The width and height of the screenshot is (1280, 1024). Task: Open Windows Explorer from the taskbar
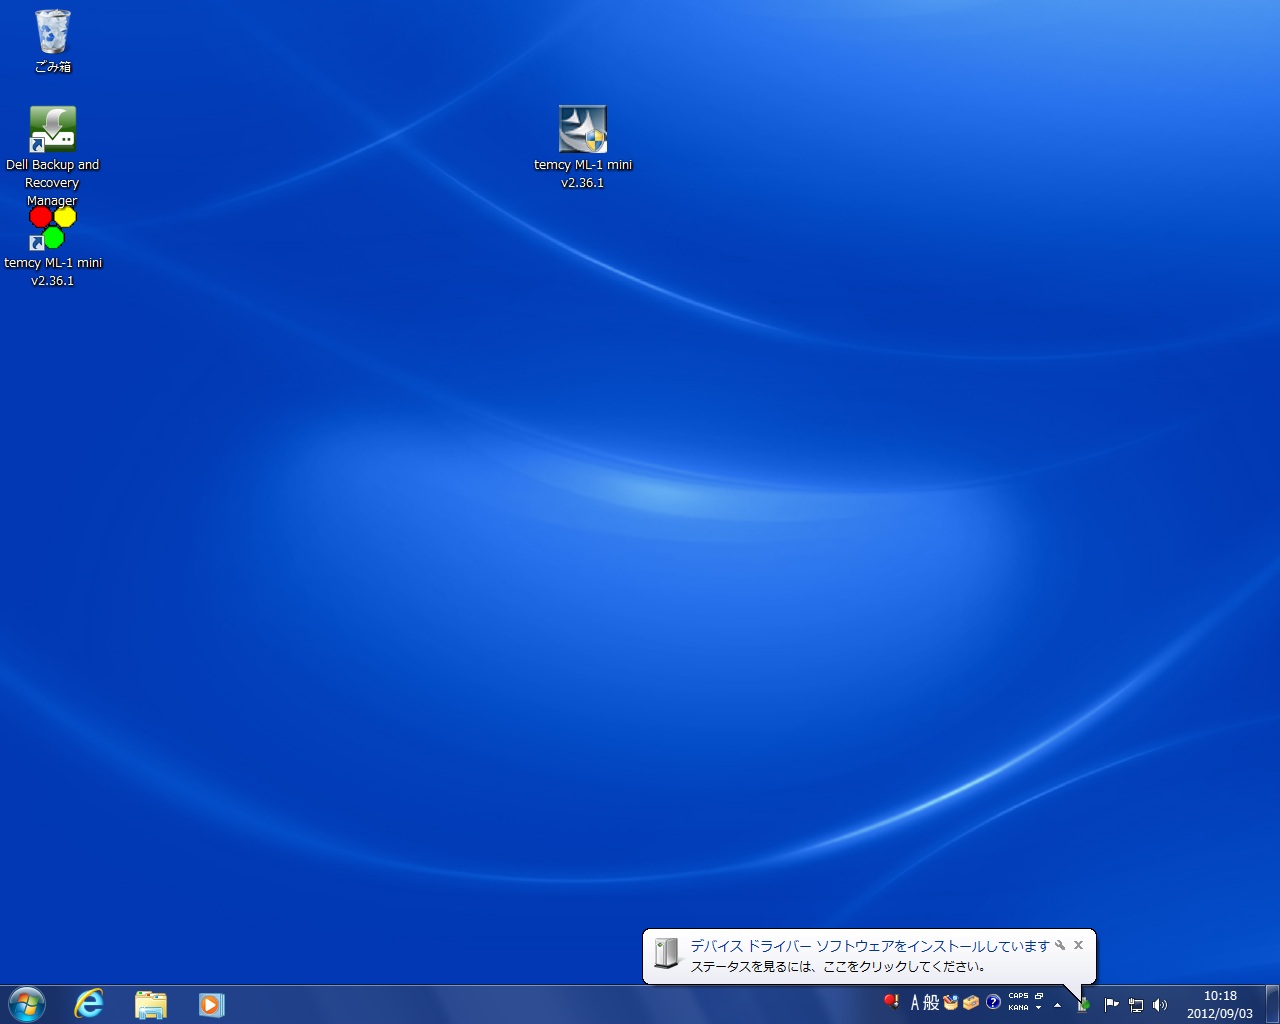click(150, 1004)
